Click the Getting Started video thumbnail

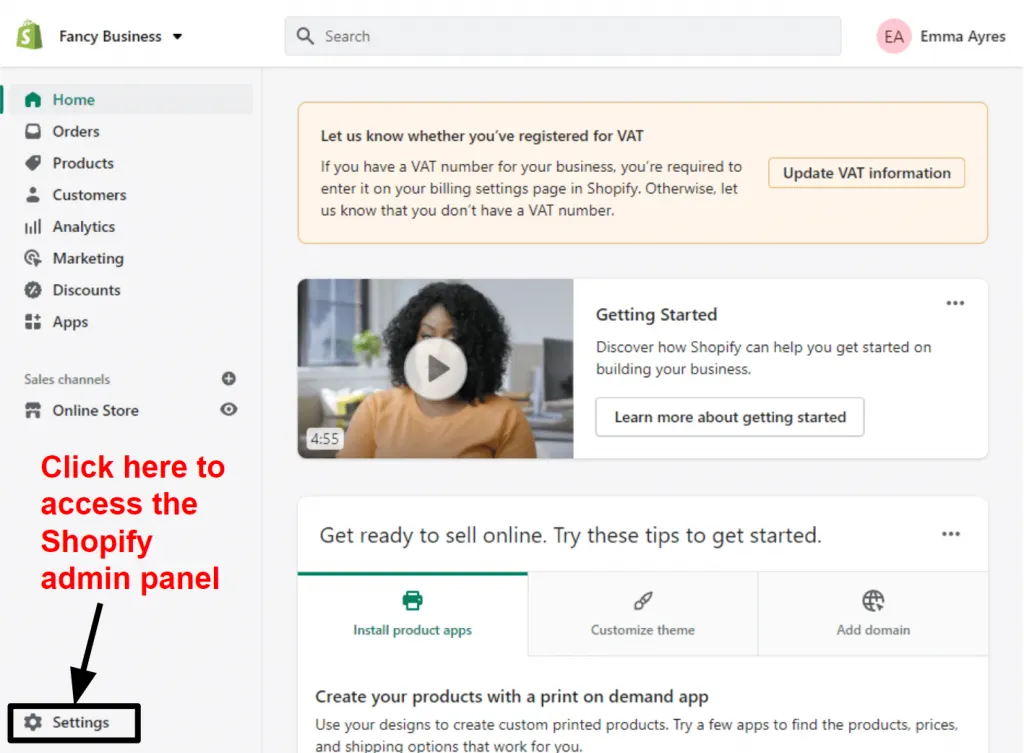436,369
